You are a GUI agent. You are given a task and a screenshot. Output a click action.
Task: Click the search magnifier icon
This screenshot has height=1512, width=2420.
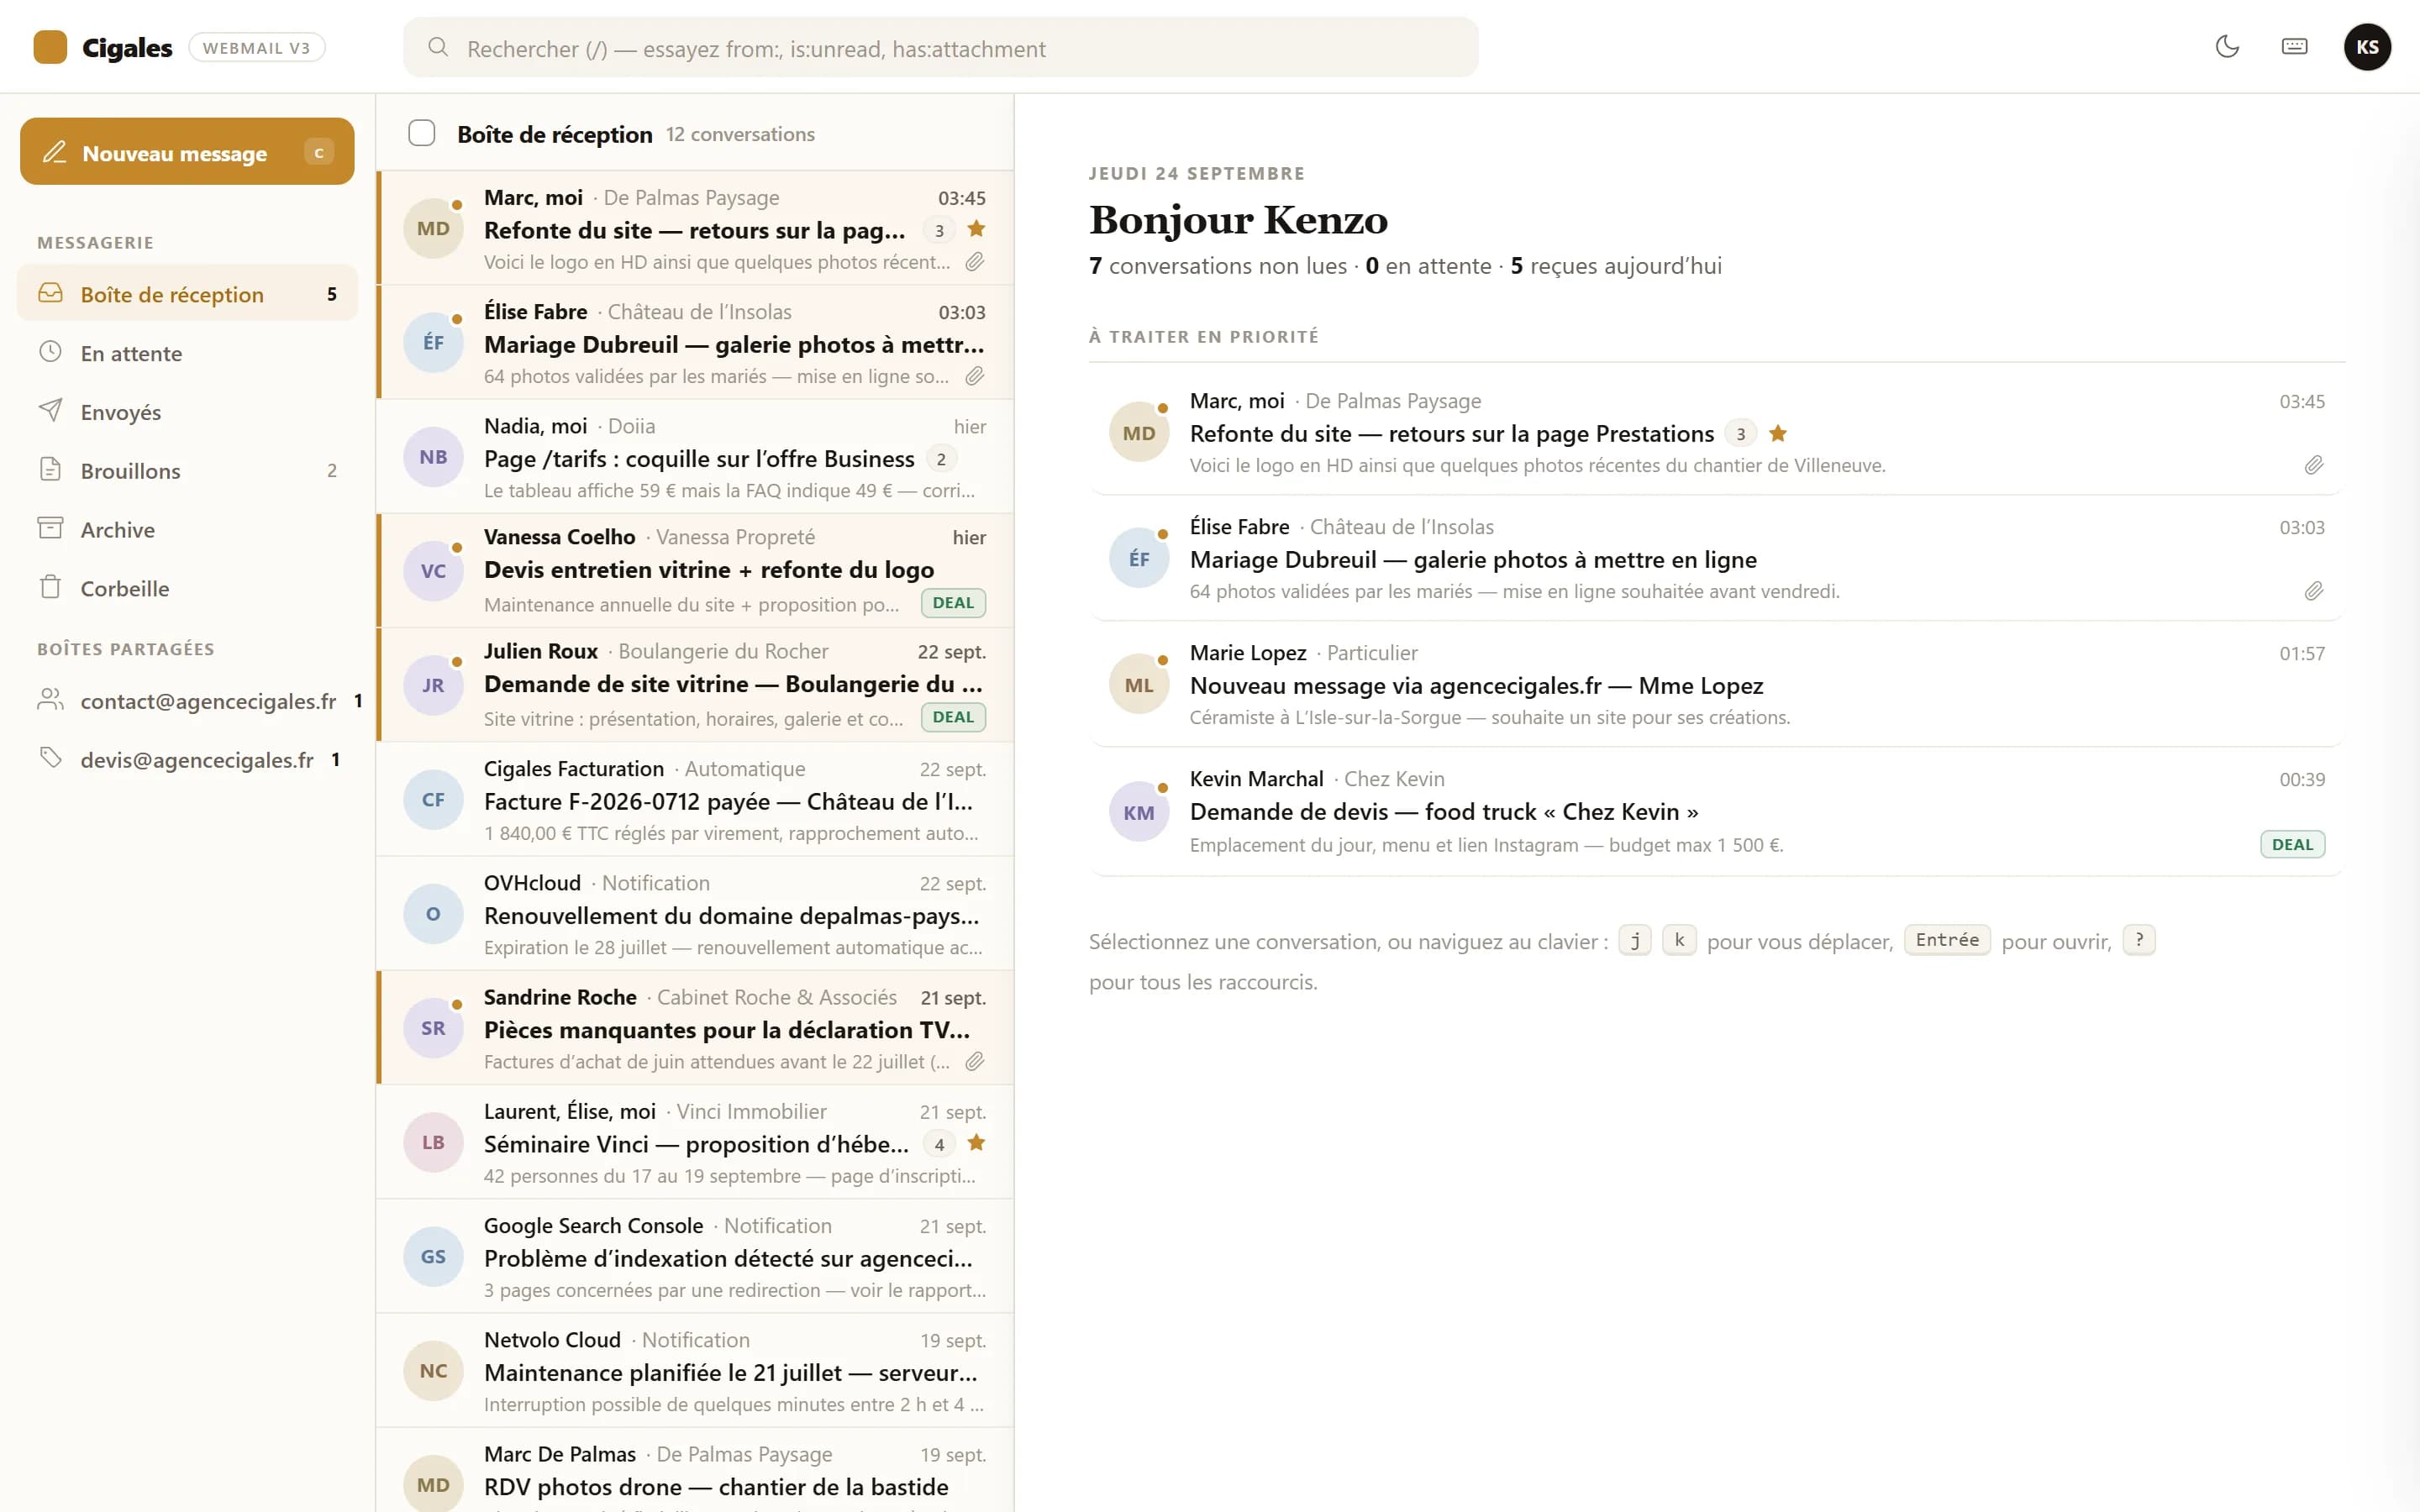pos(438,47)
